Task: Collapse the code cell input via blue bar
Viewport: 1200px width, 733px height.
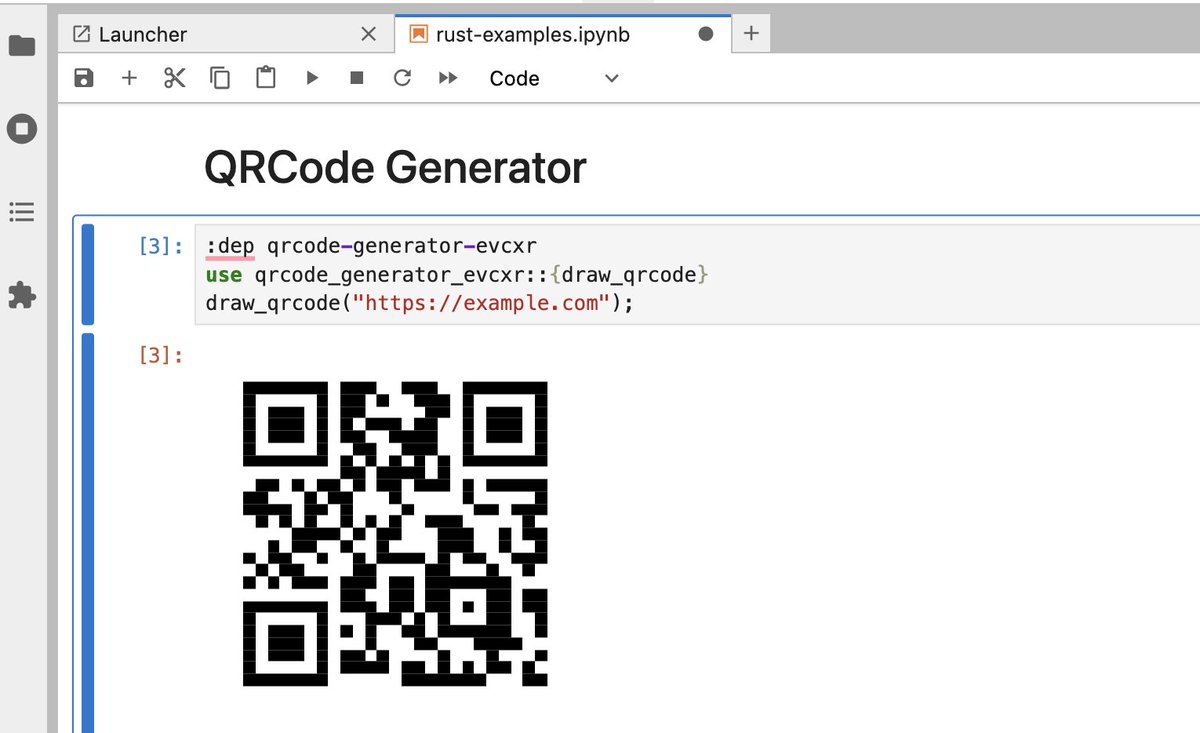Action: click(87, 274)
